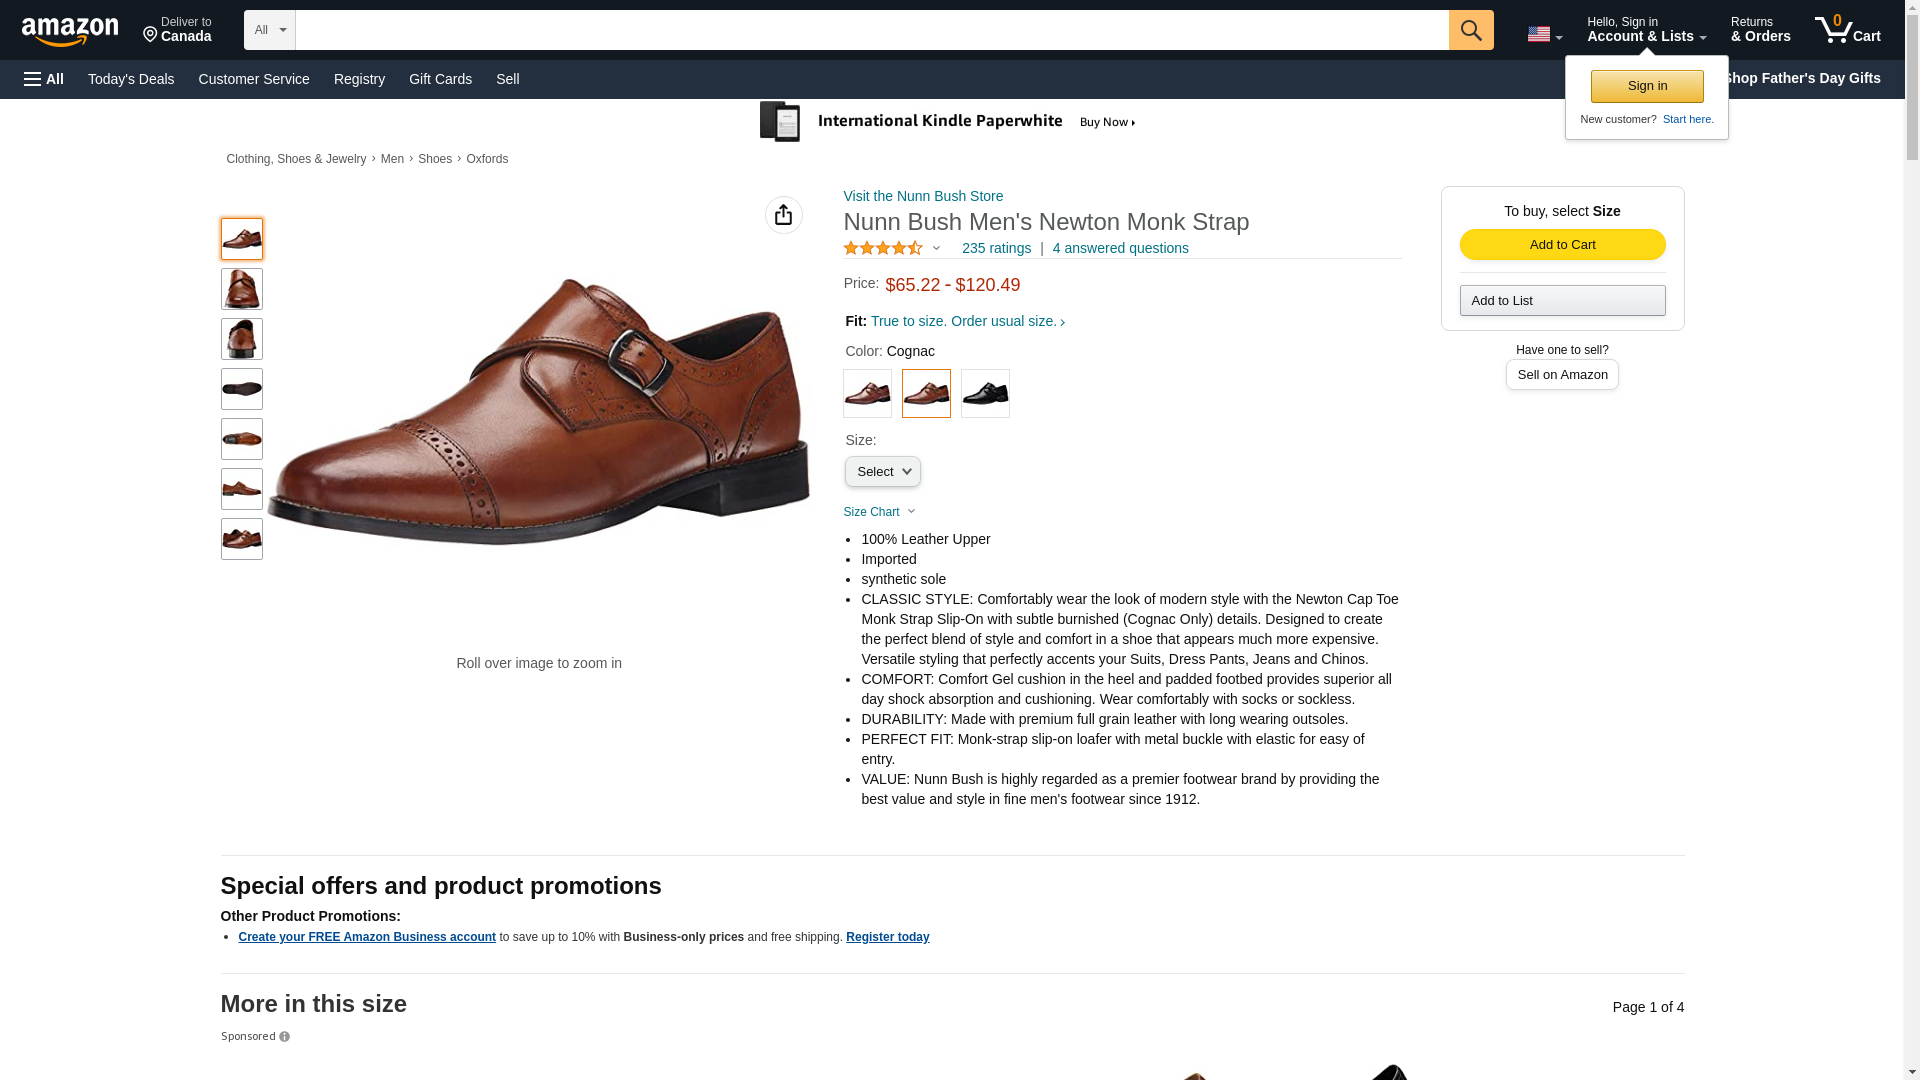
Task: View the second shoe thumbnail
Action: tap(241, 289)
